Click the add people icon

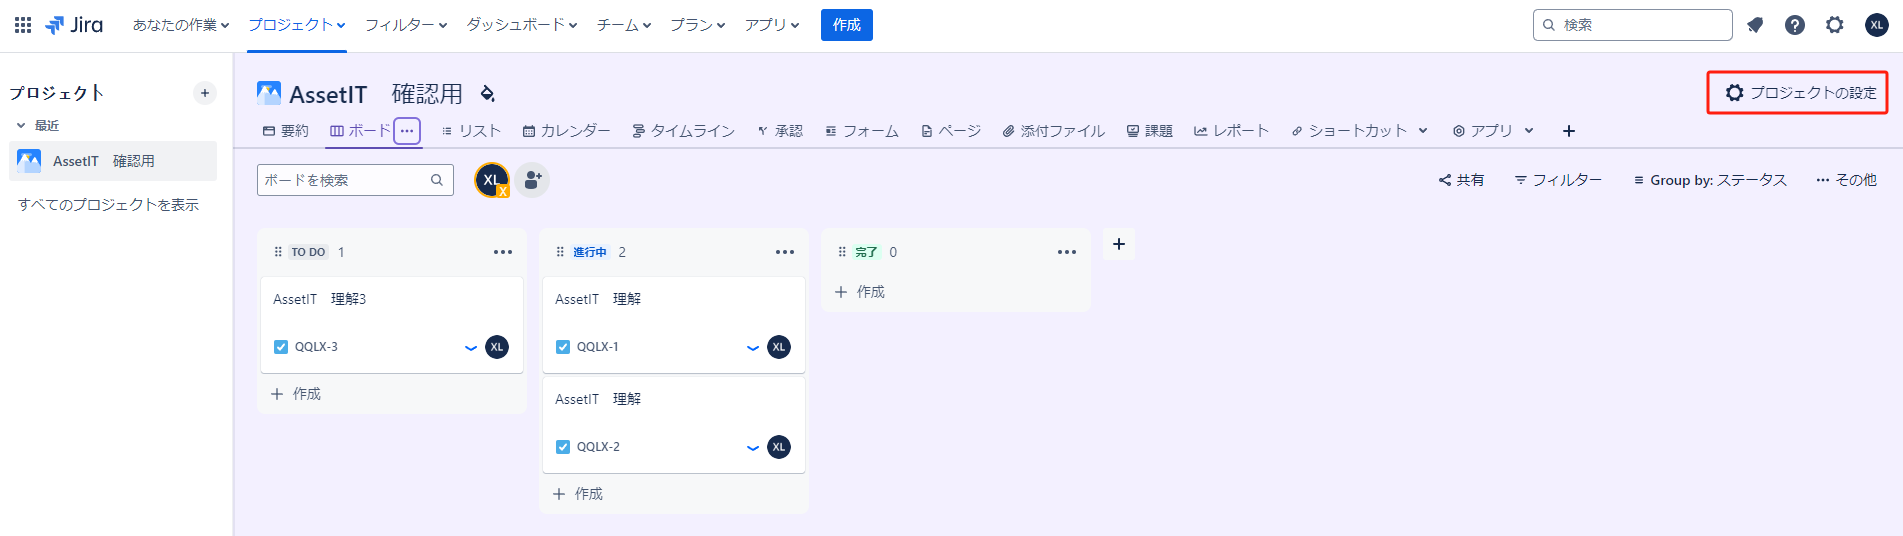[533, 180]
